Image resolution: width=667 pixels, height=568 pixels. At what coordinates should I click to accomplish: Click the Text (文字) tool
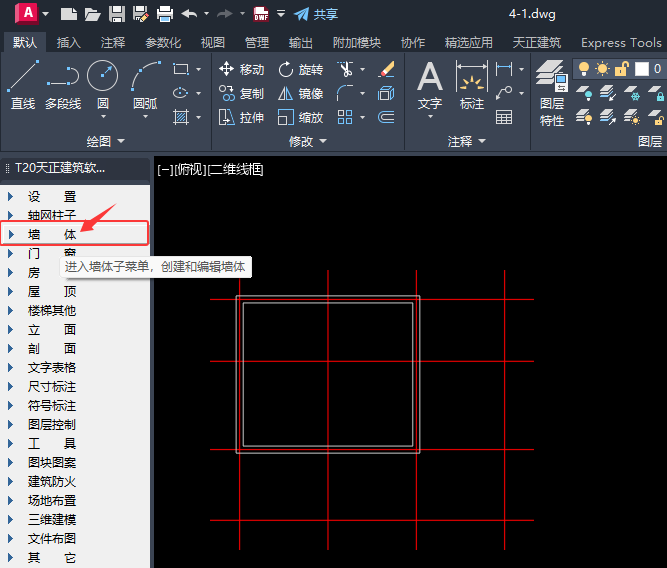(430, 85)
